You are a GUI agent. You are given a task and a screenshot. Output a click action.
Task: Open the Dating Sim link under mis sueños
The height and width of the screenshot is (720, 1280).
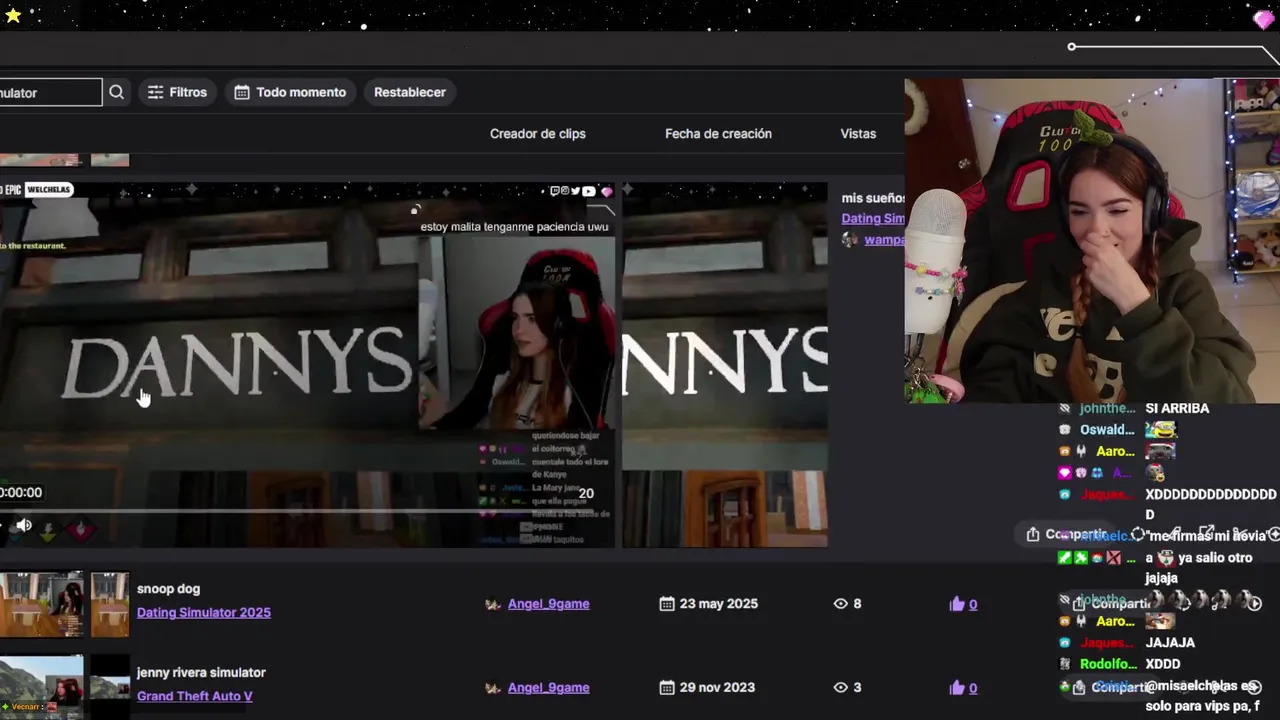873,219
